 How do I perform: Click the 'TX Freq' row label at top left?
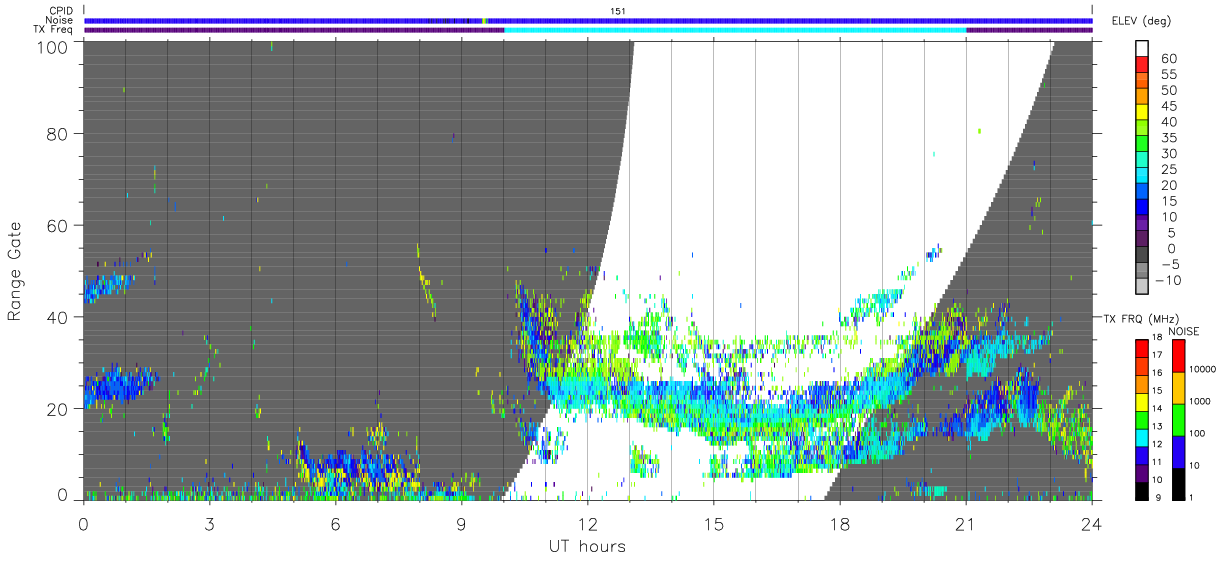coord(53,30)
